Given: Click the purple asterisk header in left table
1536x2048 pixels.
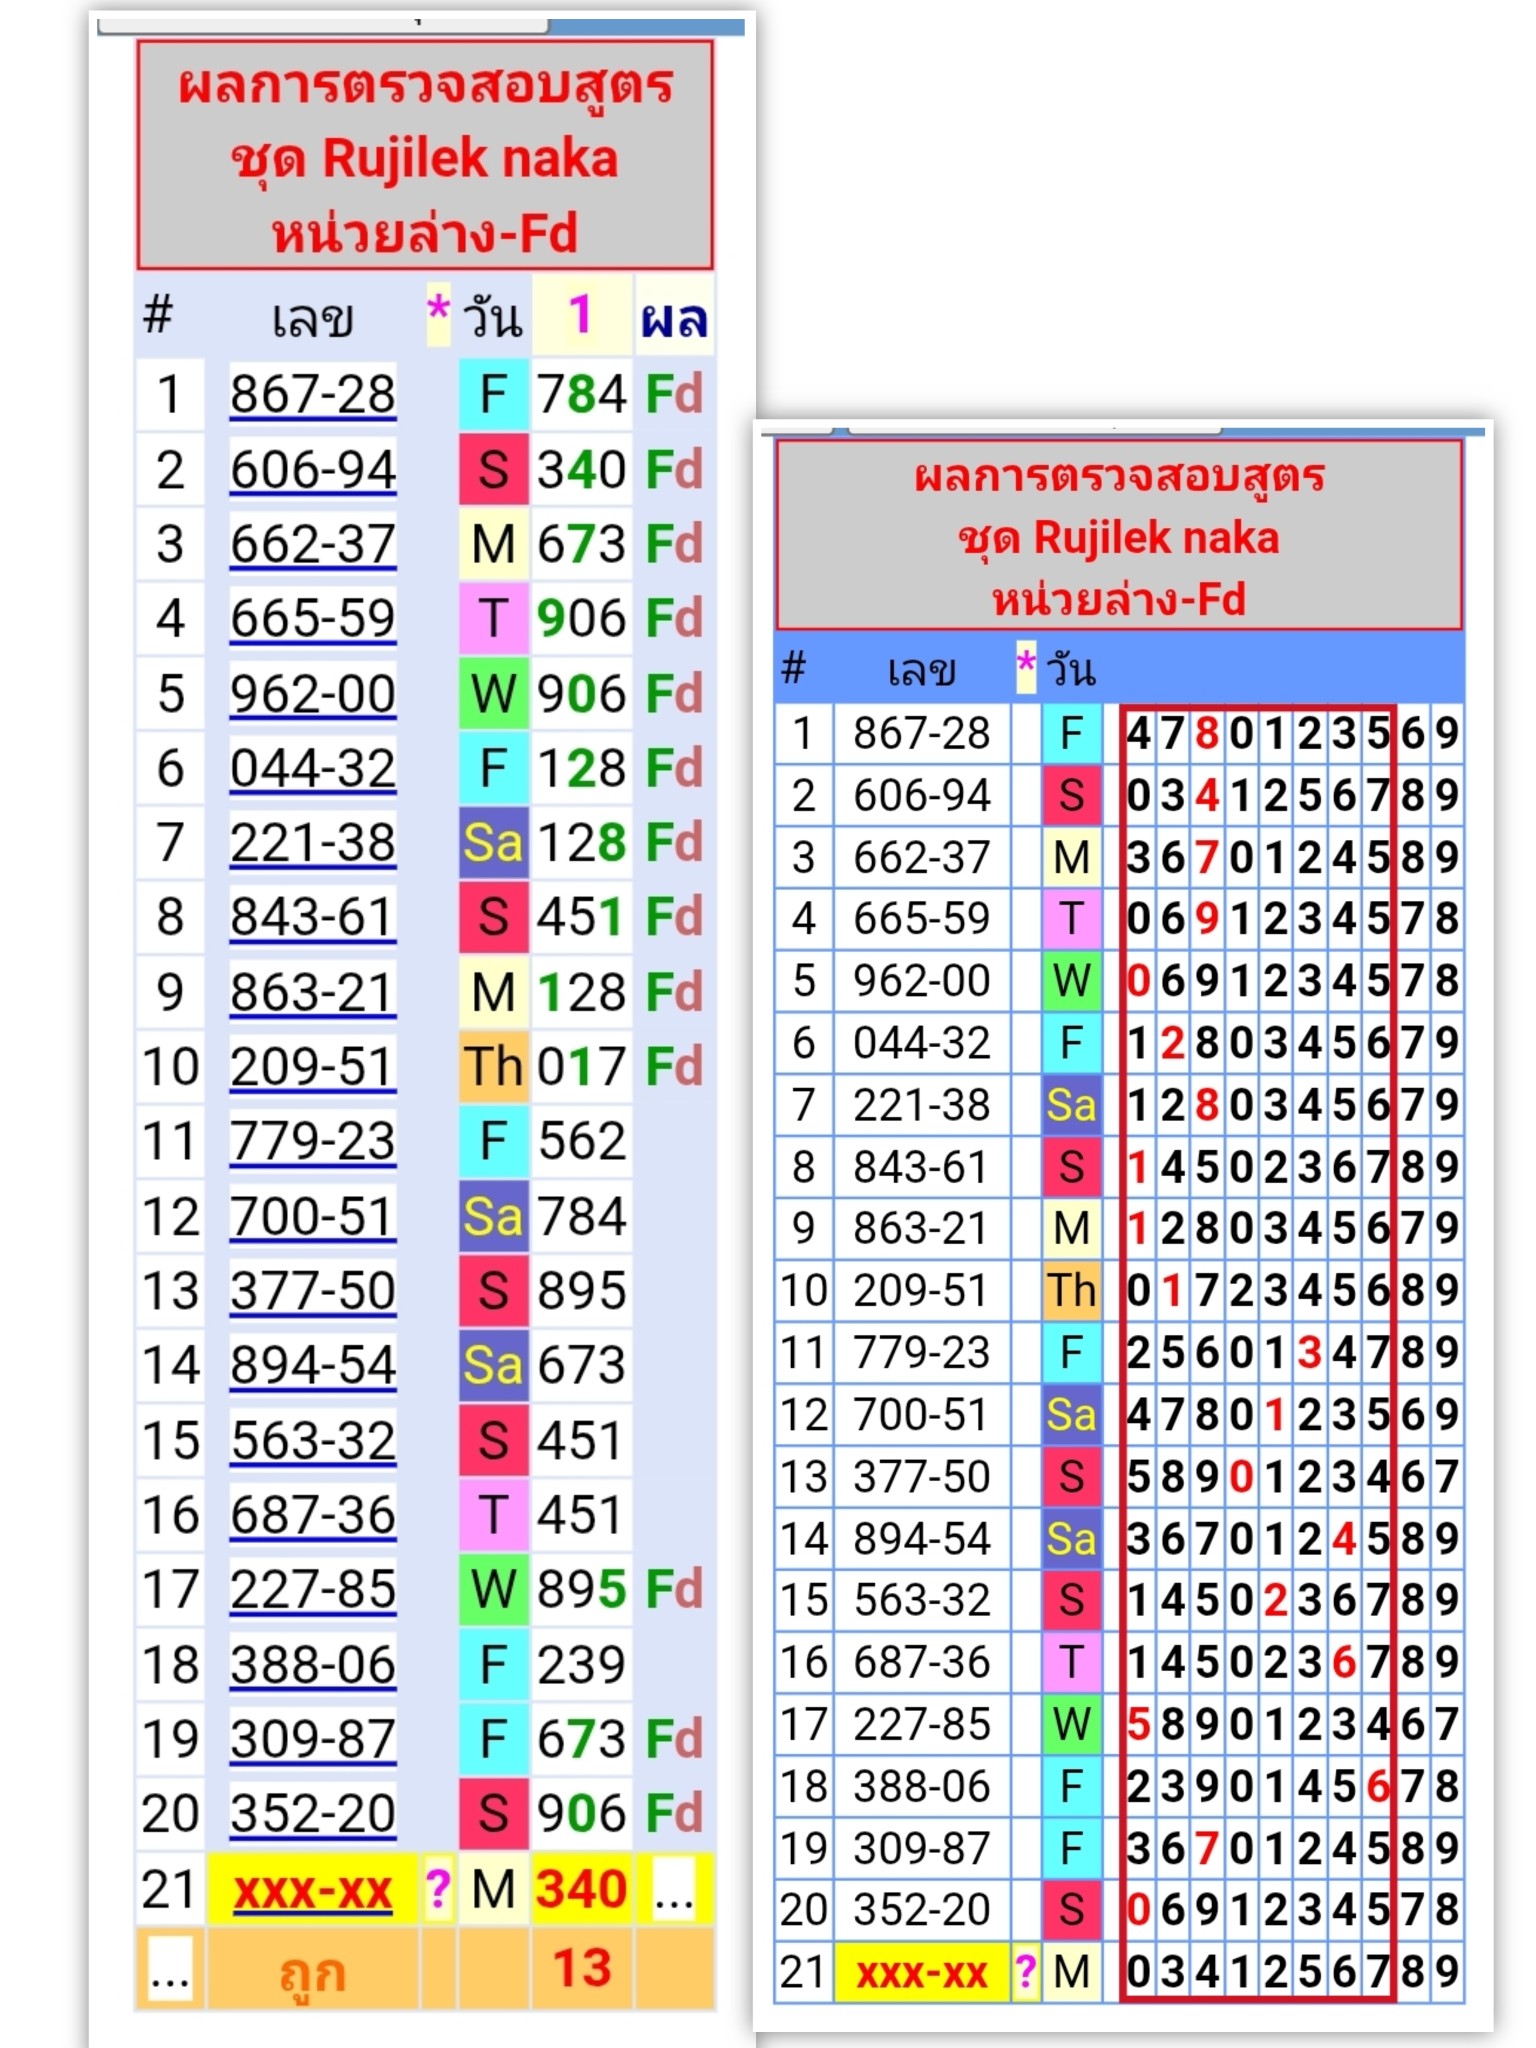Looking at the screenshot, I should click(x=438, y=310).
